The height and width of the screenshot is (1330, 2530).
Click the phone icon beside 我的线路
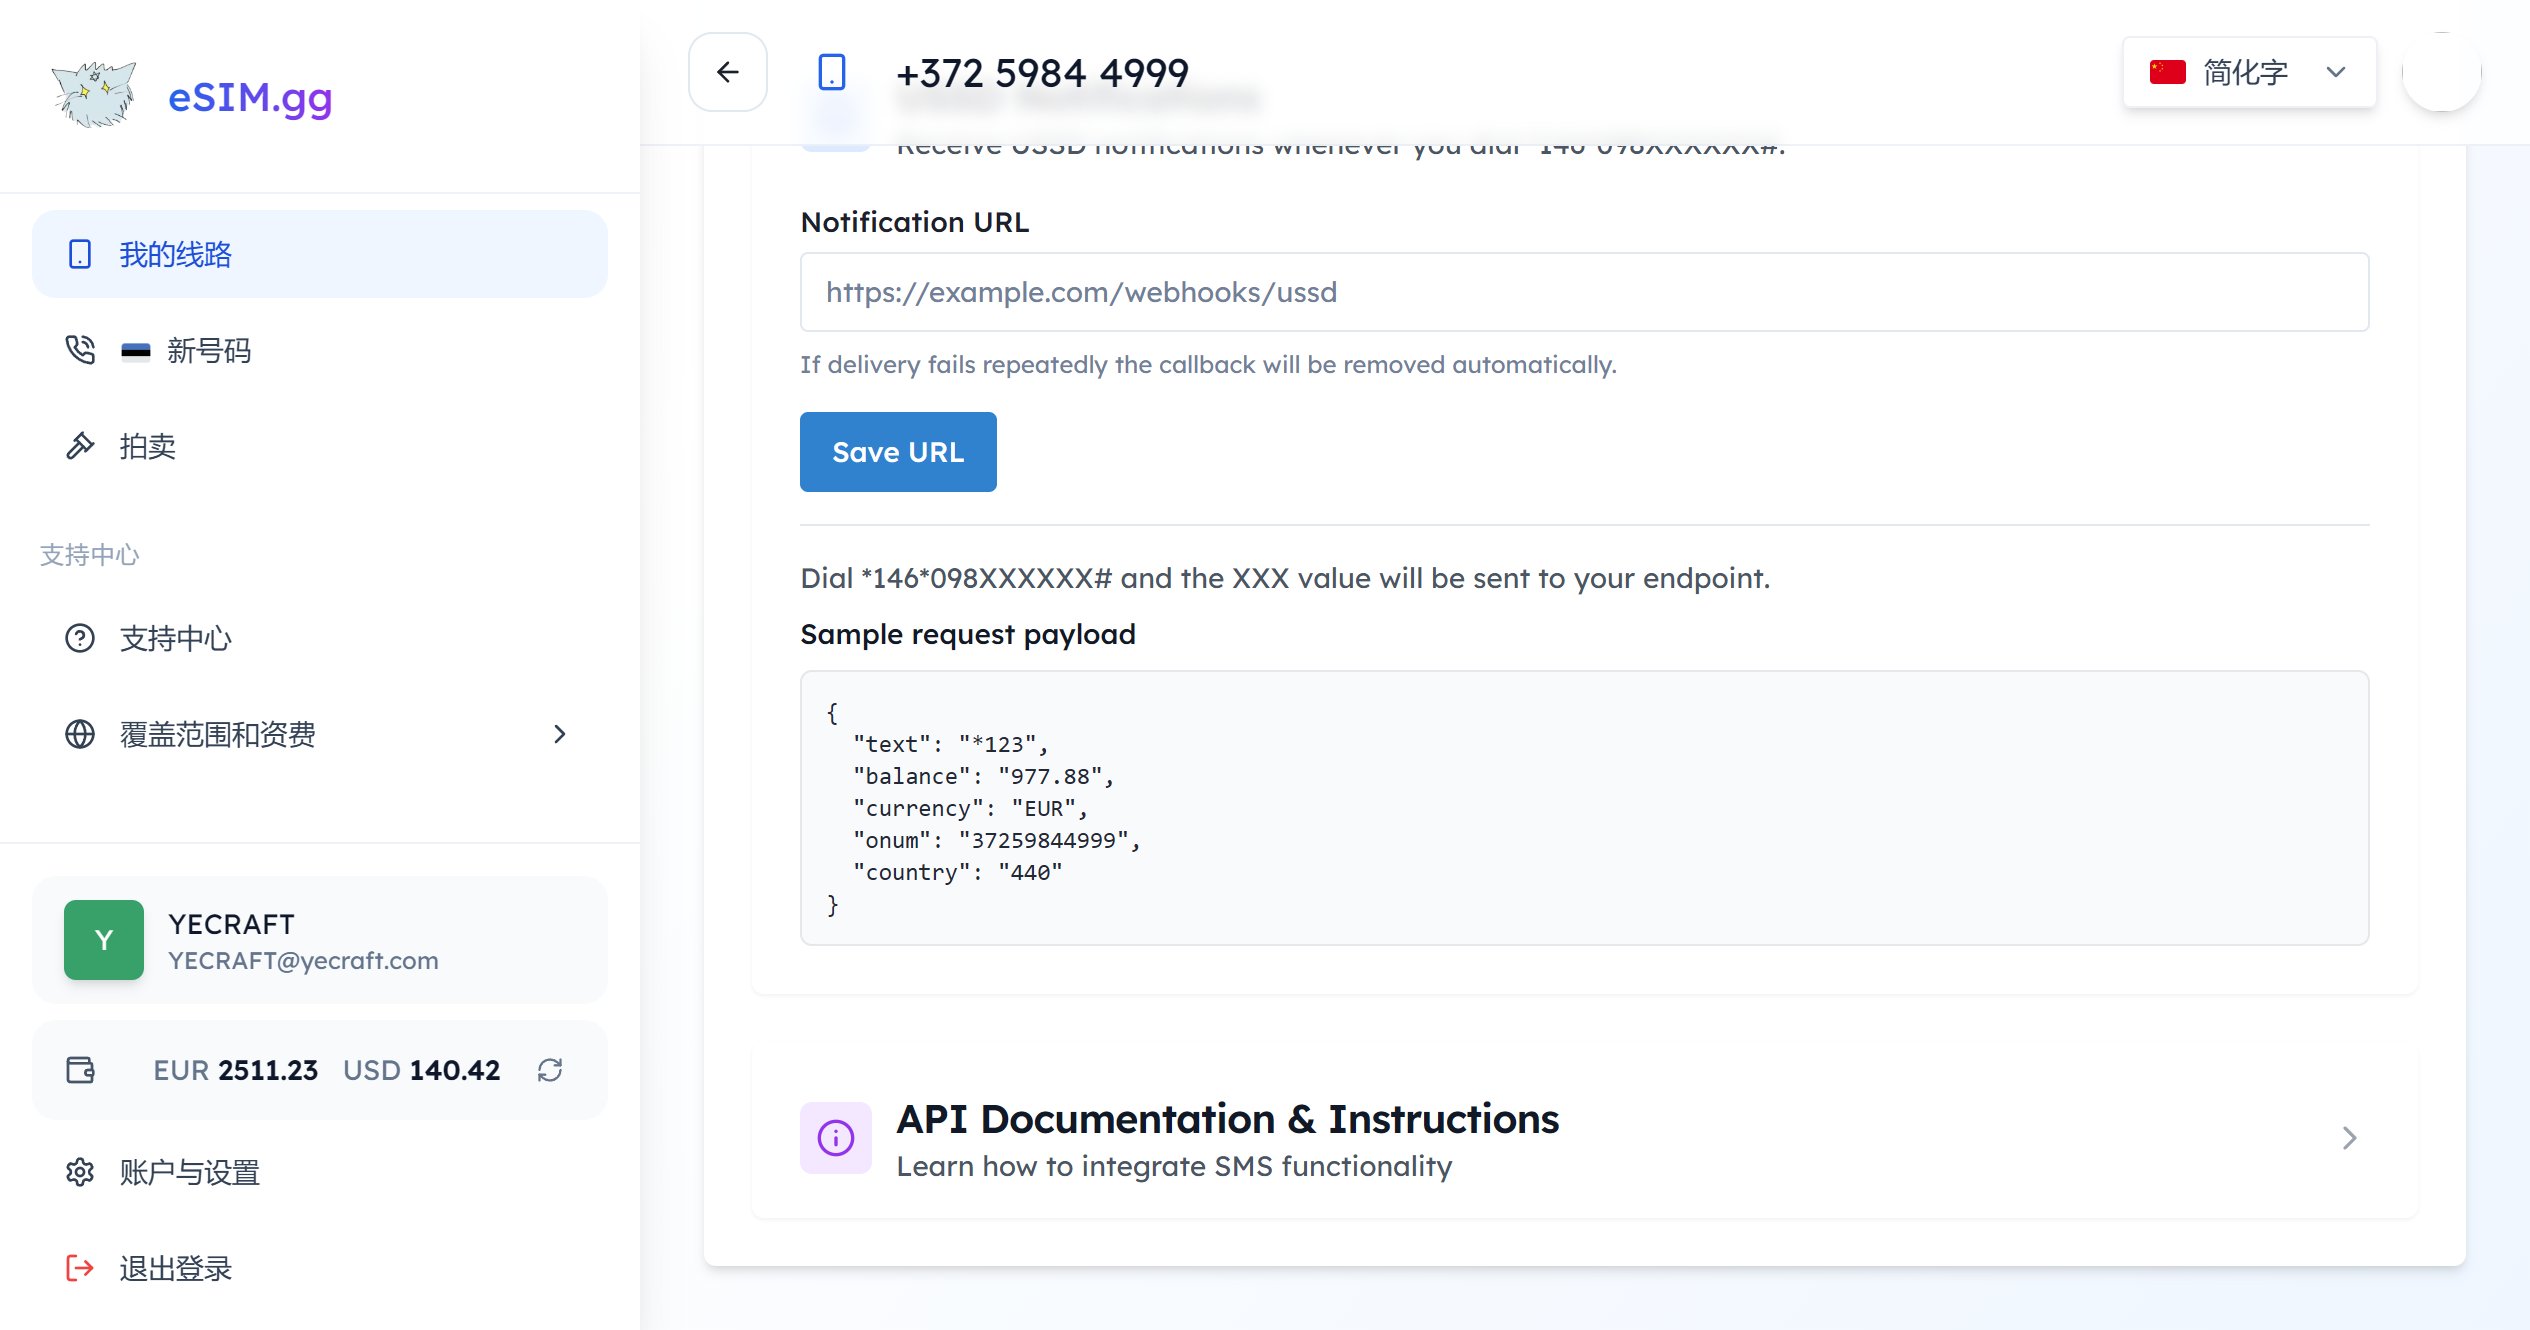pos(80,254)
